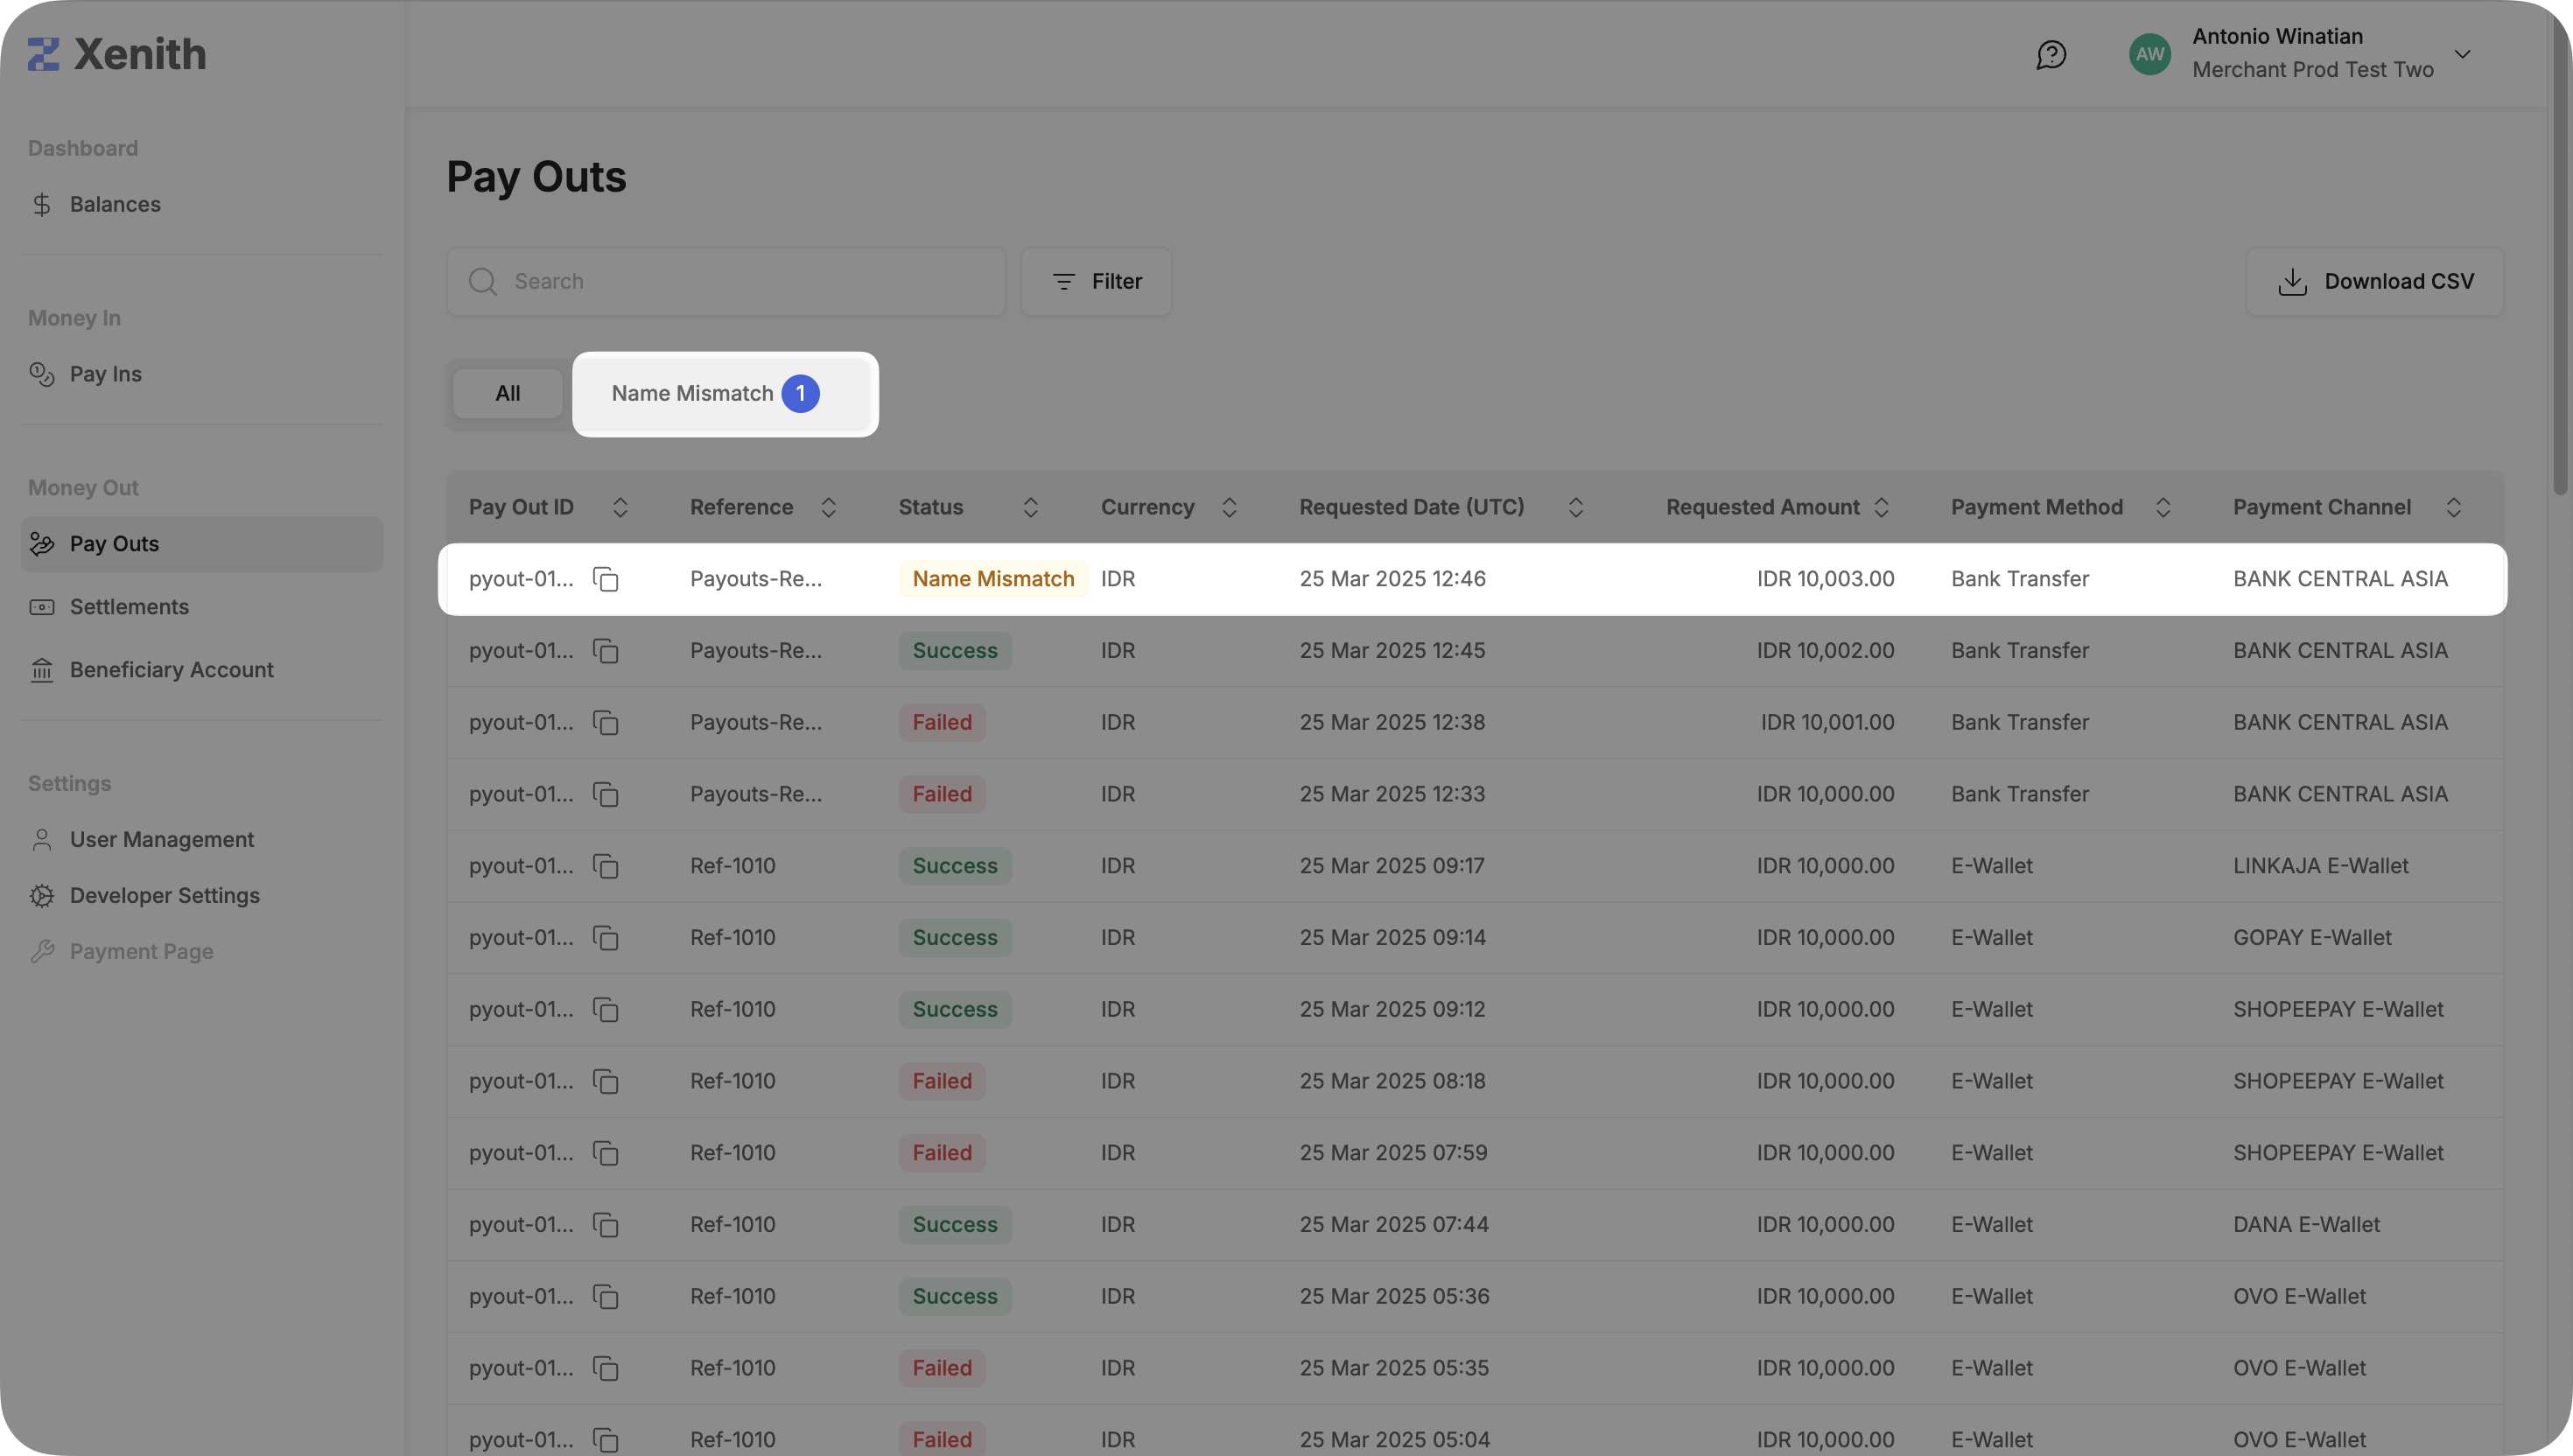The width and height of the screenshot is (2573, 1456).
Task: Open the help chat icon
Action: click(2051, 54)
